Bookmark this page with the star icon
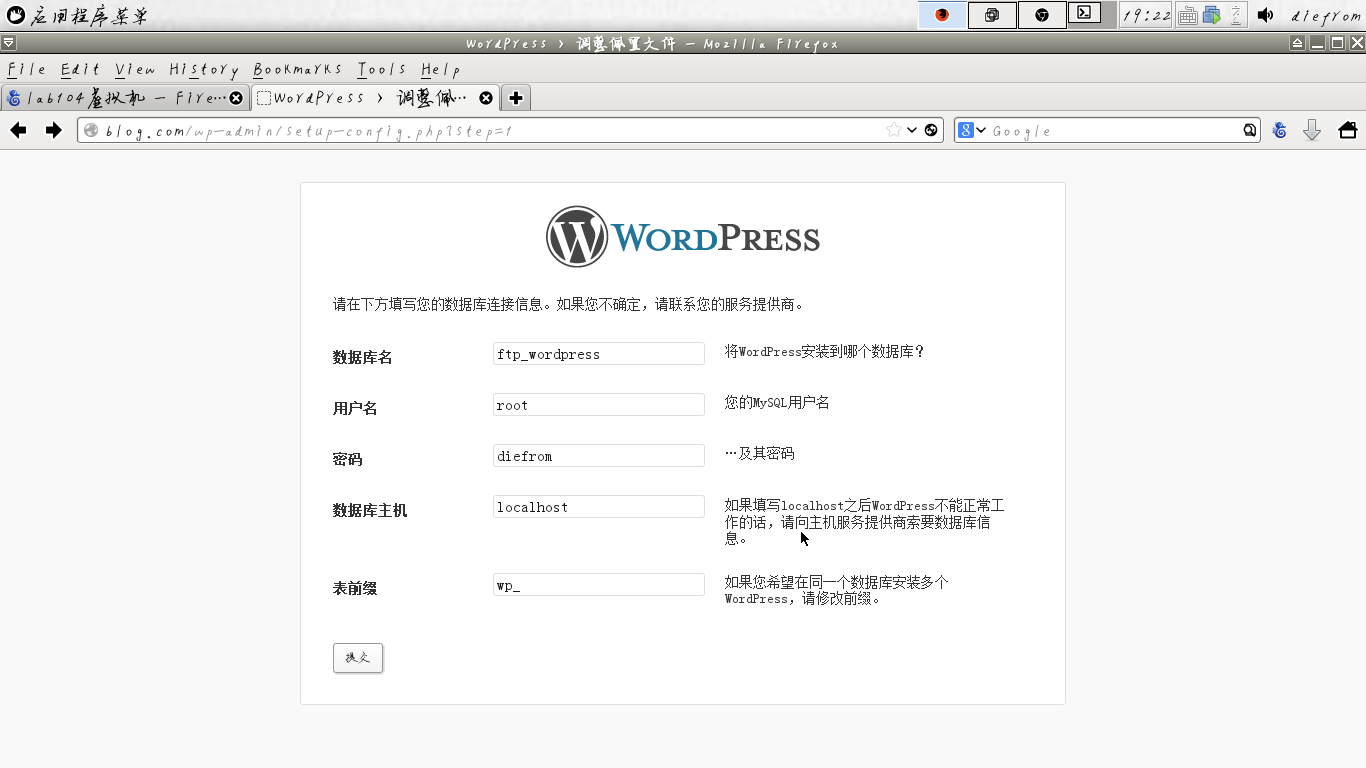The height and width of the screenshot is (768, 1366). [894, 130]
